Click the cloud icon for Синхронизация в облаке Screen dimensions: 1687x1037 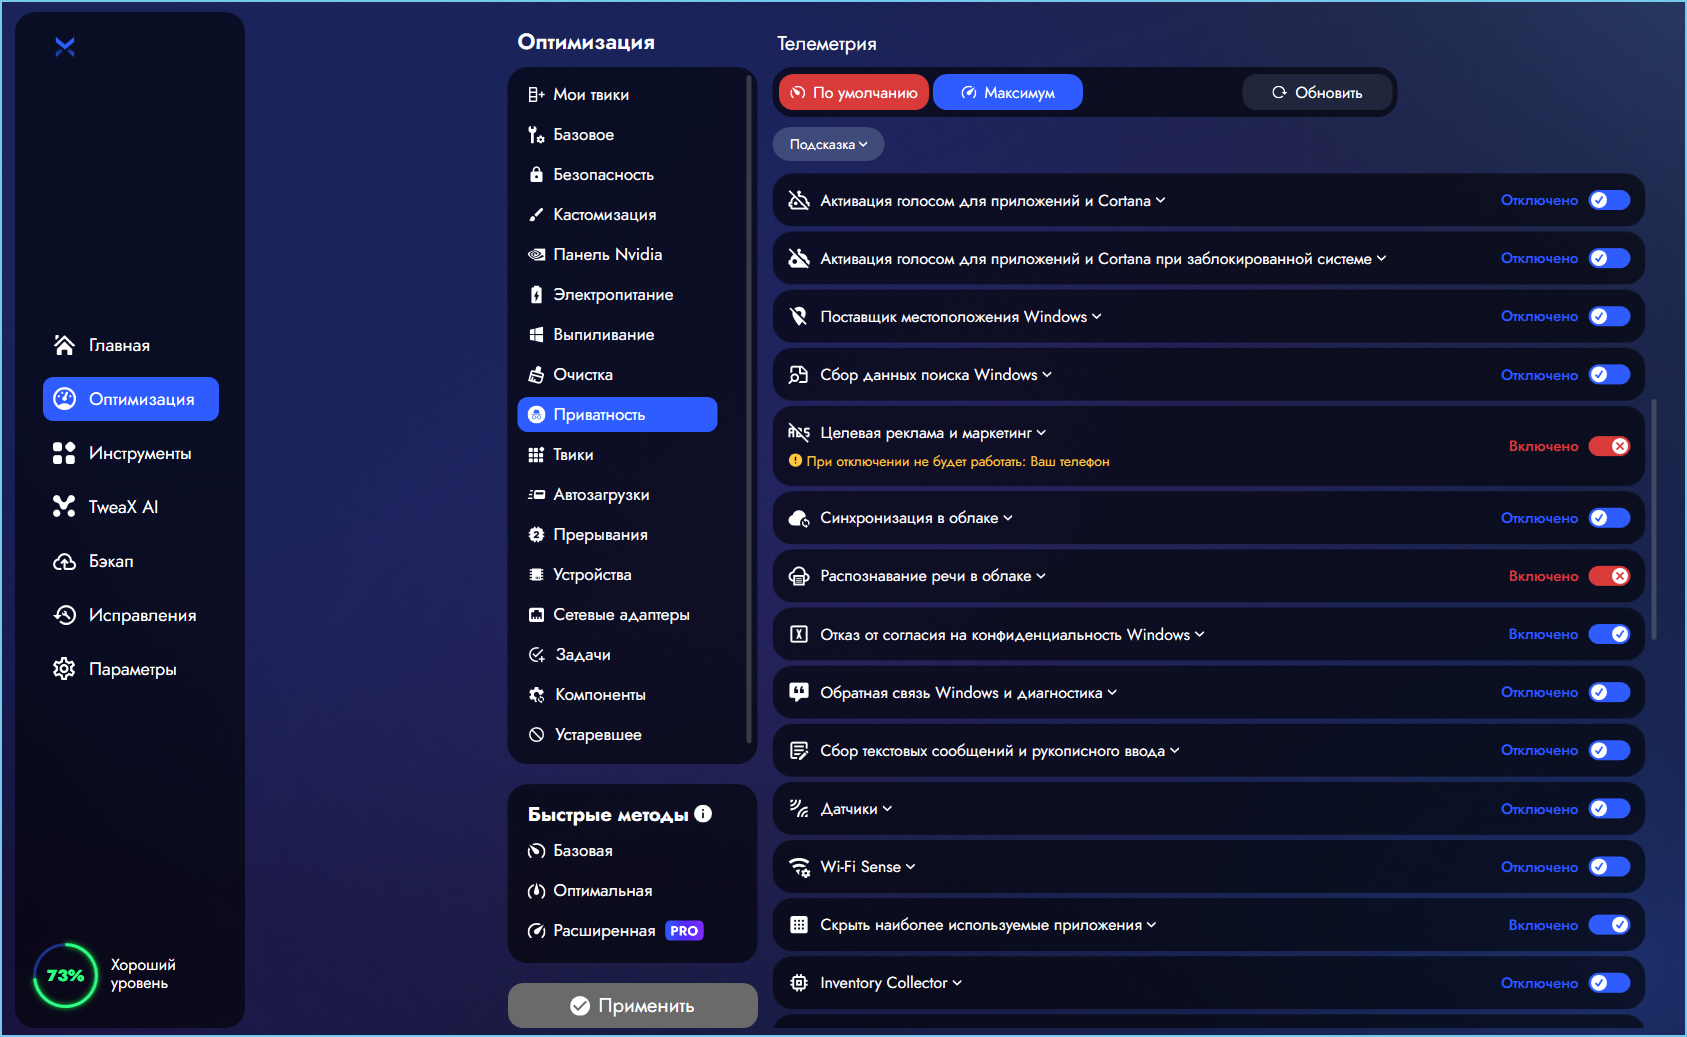pos(799,518)
